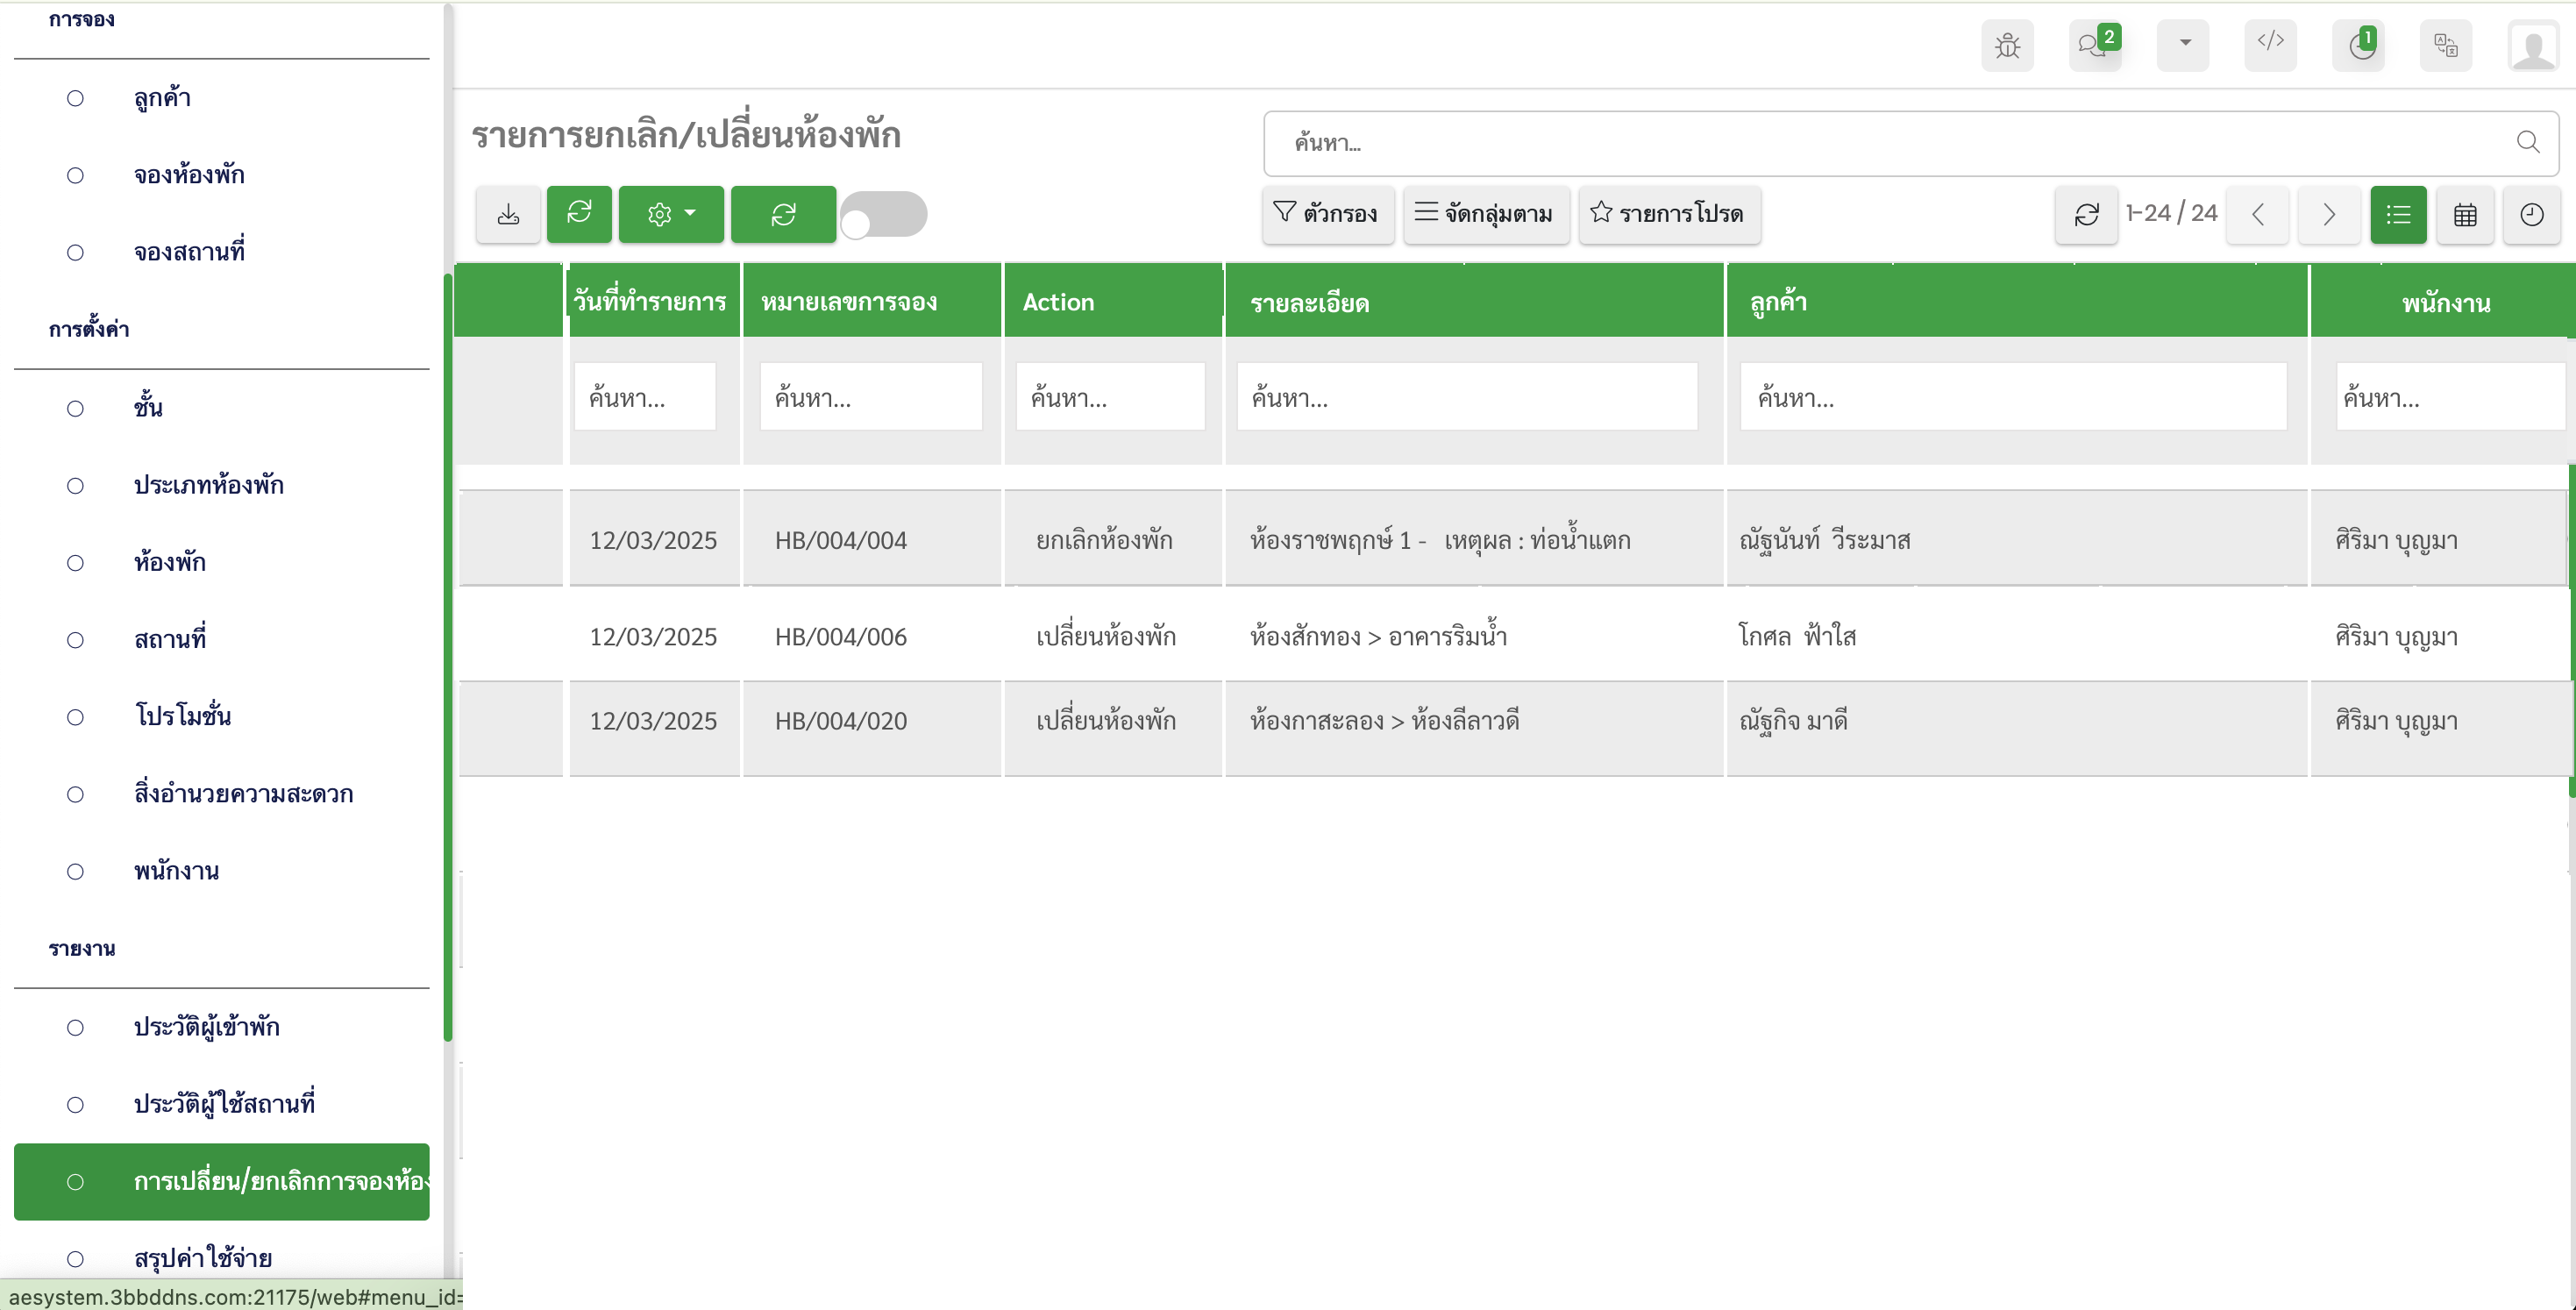Image resolution: width=2576 pixels, height=1310 pixels.
Task: Switch to the pivot table view icon
Action: 2465,214
